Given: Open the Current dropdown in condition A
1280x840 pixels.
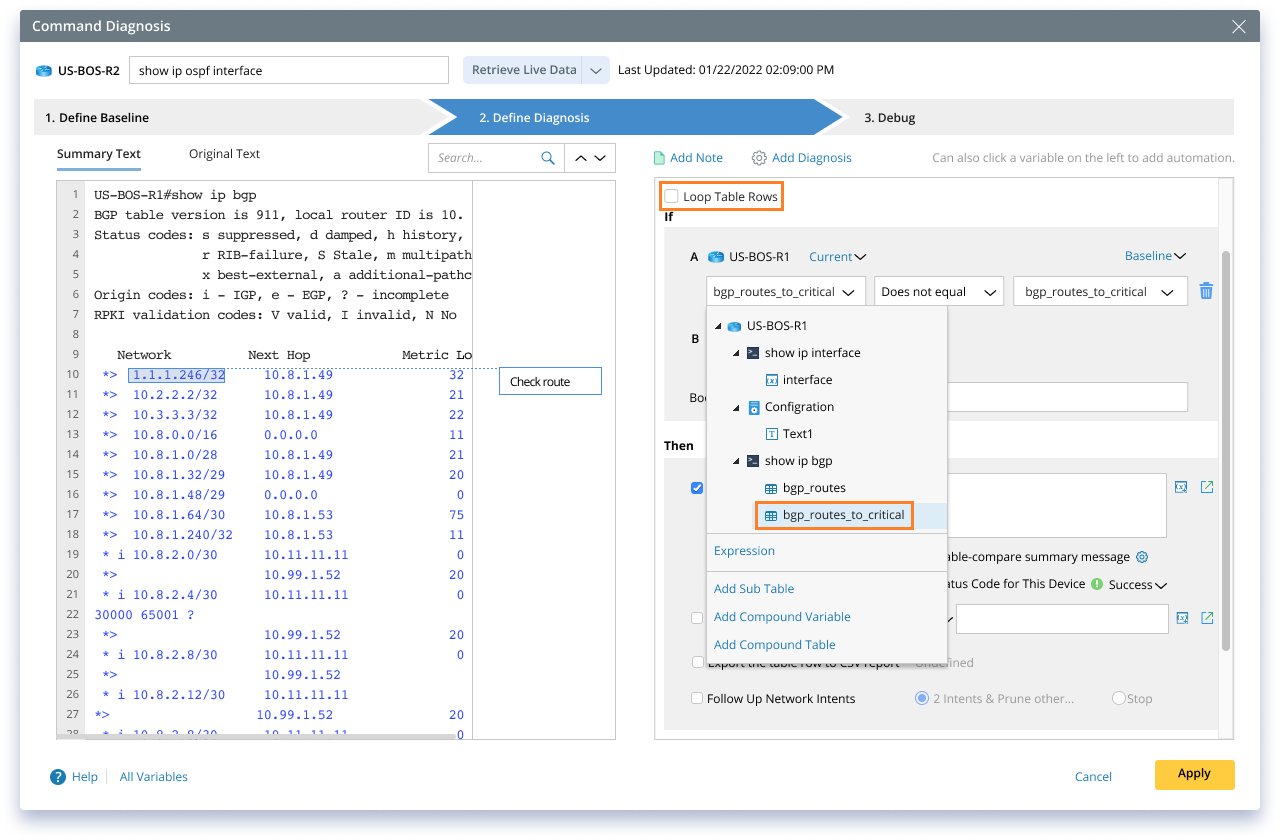Looking at the screenshot, I should click(x=838, y=257).
